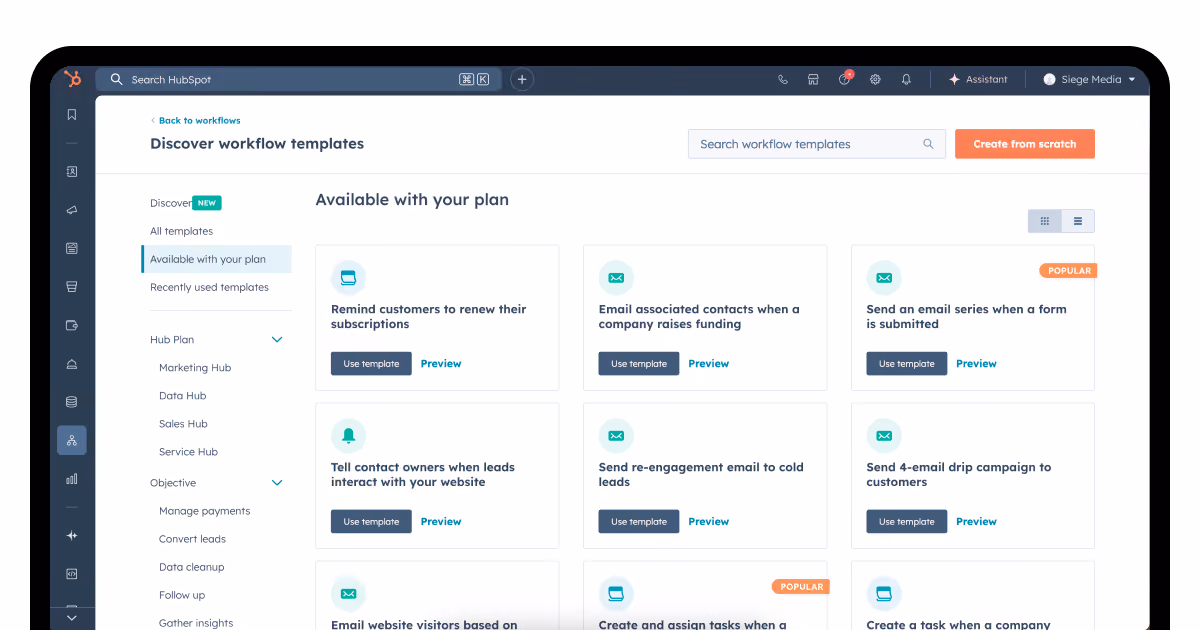Screen dimensions: 1200x630
Task: Filter by Manage payments objective
Action: pyautogui.click(x=204, y=511)
